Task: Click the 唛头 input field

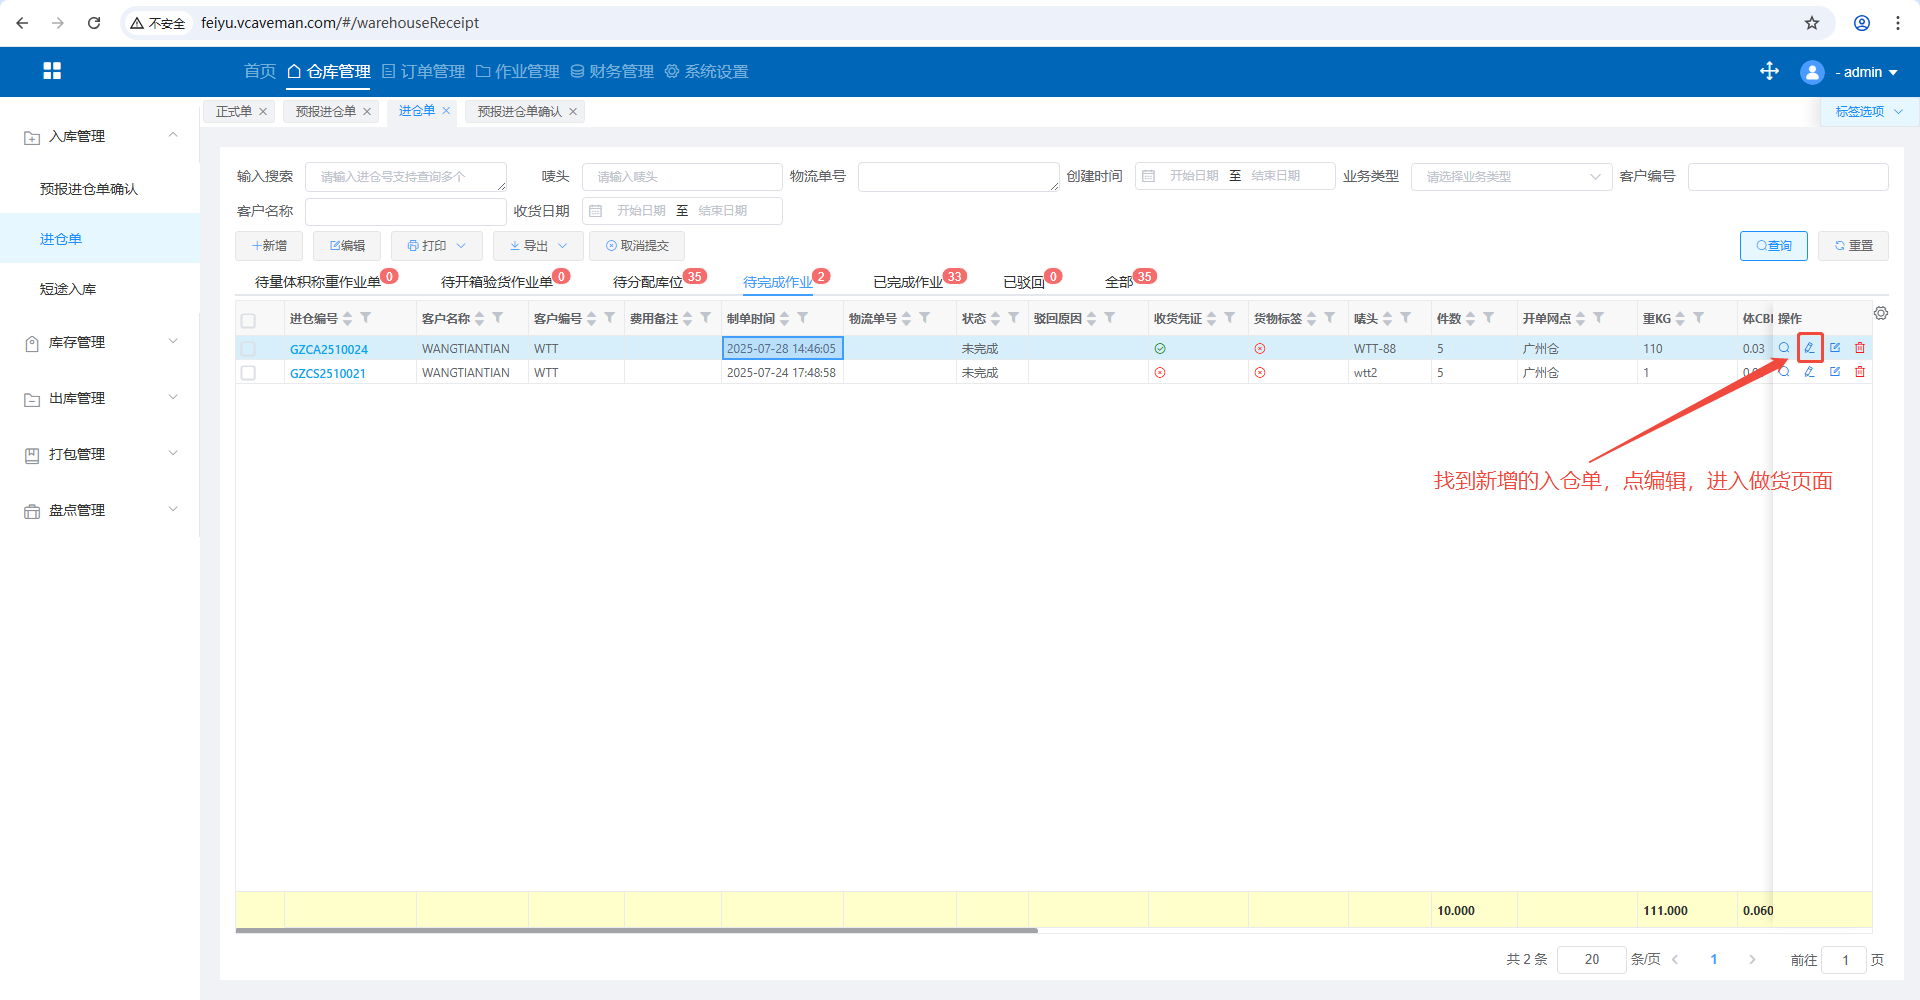Action: point(682,177)
